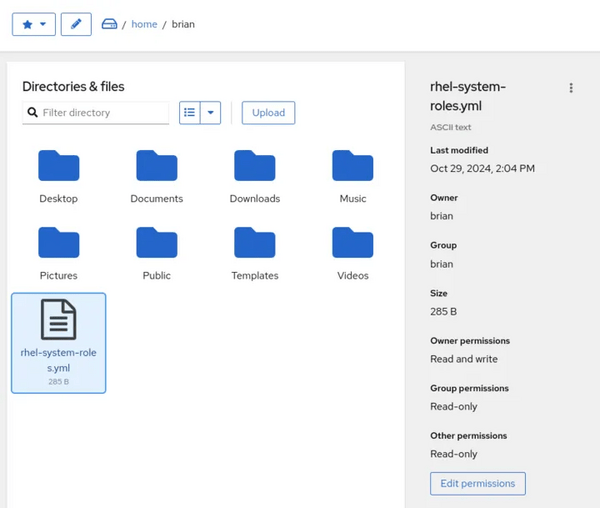The width and height of the screenshot is (600, 508).
Task: Click the Upload button
Action: point(268,113)
